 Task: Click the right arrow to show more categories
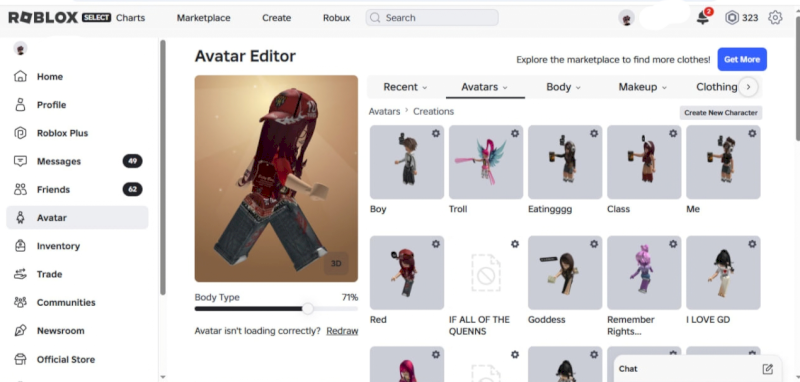(748, 87)
